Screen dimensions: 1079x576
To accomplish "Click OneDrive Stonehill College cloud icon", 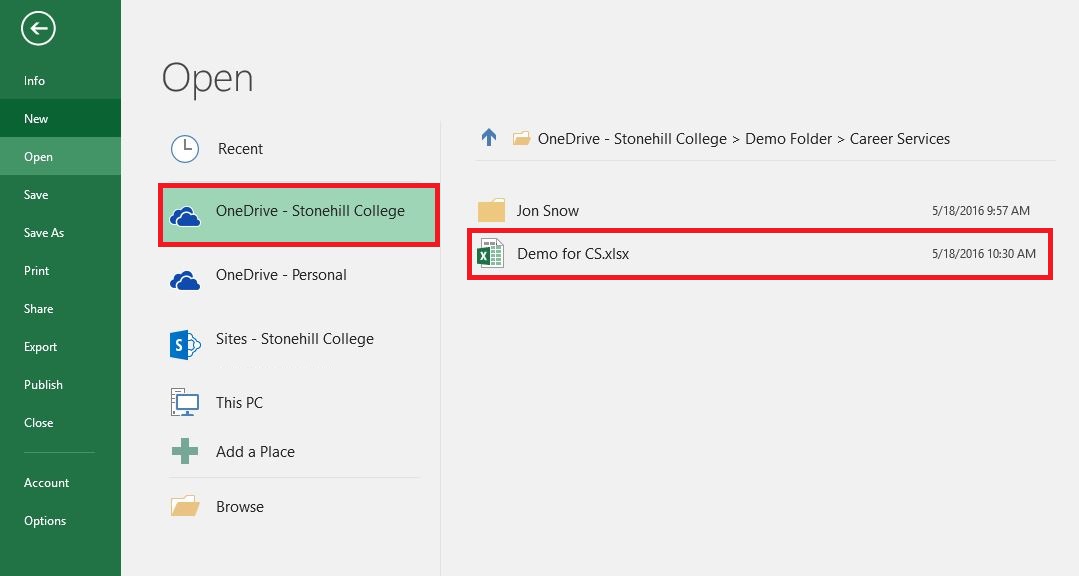I will [x=185, y=218].
